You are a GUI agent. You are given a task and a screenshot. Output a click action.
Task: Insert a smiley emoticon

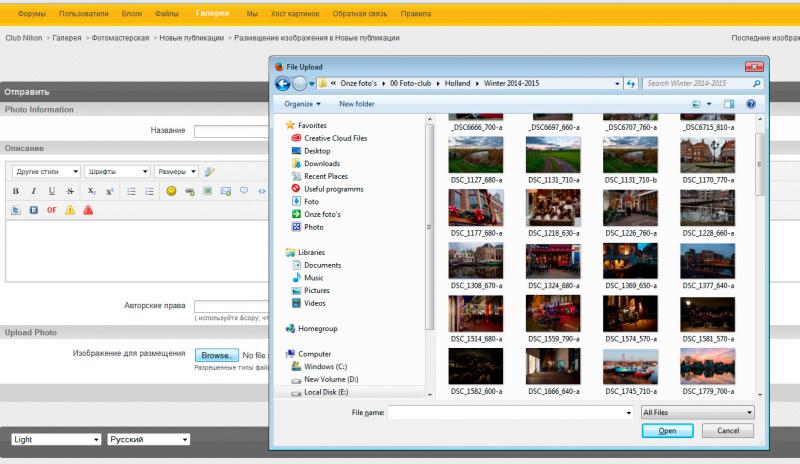pyautogui.click(x=171, y=191)
